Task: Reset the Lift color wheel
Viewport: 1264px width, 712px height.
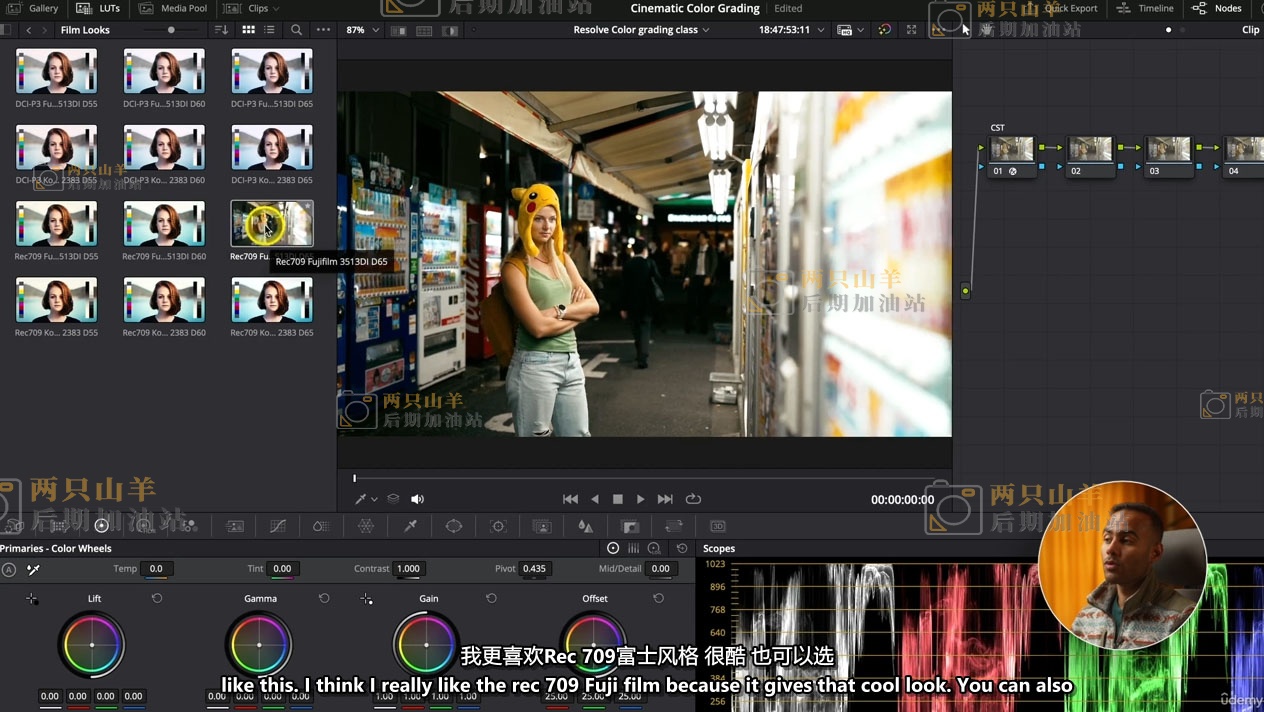Action: coord(157,598)
